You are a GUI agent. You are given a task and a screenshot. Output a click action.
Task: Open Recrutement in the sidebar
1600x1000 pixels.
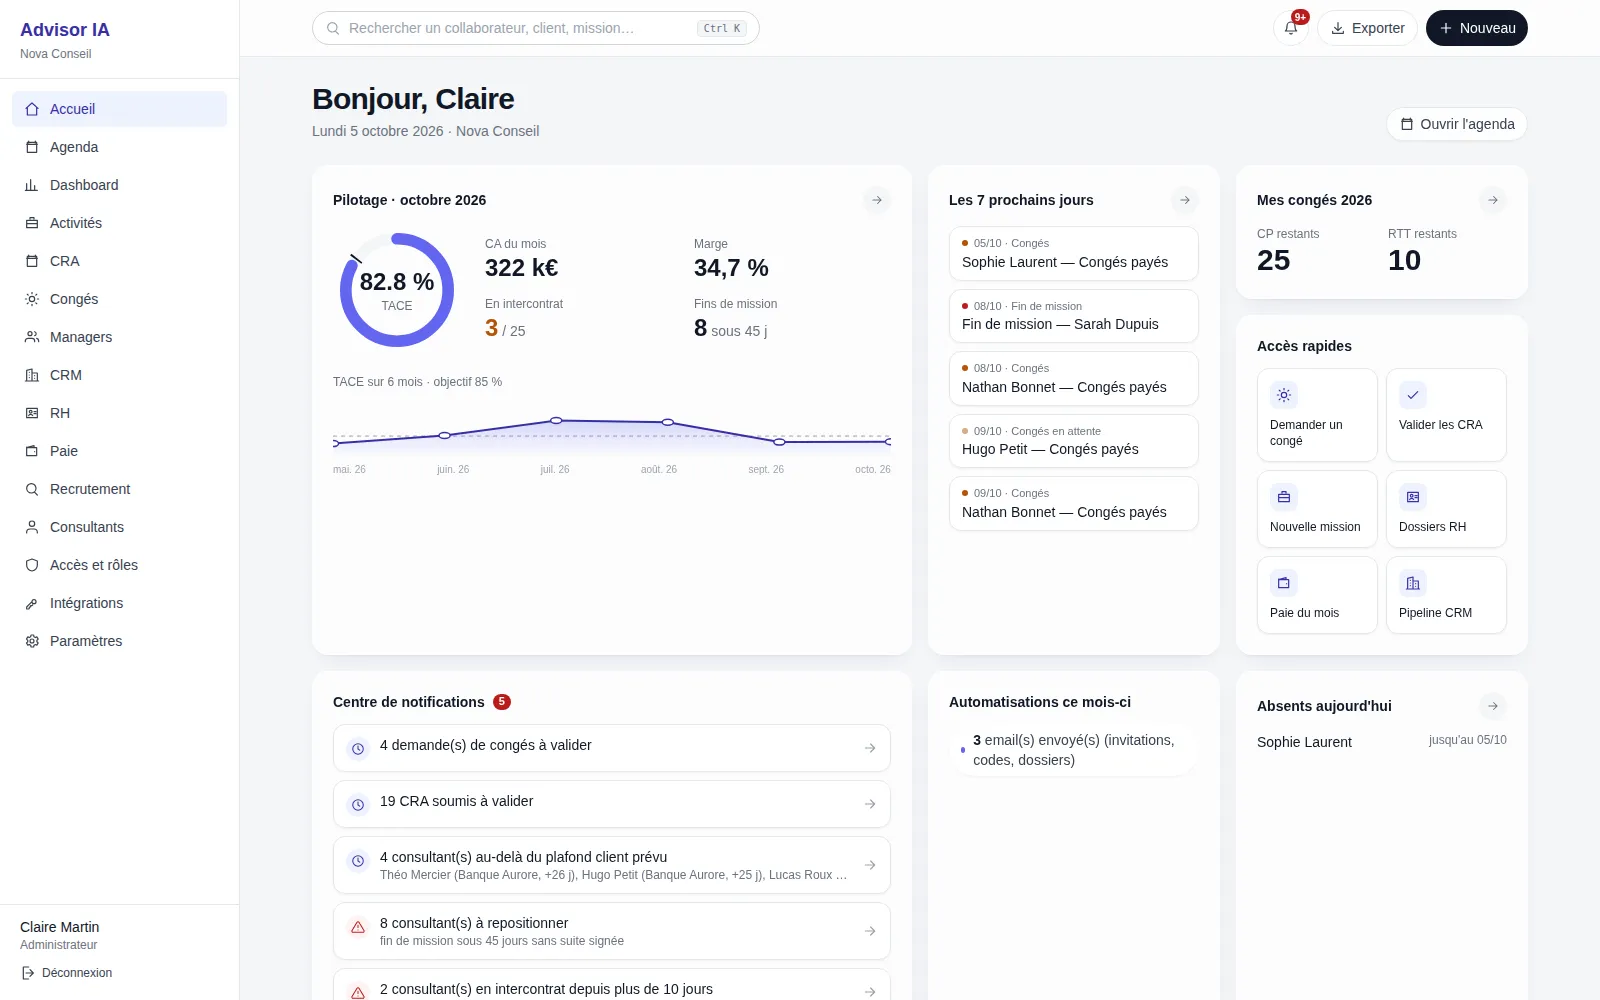[x=120, y=489]
